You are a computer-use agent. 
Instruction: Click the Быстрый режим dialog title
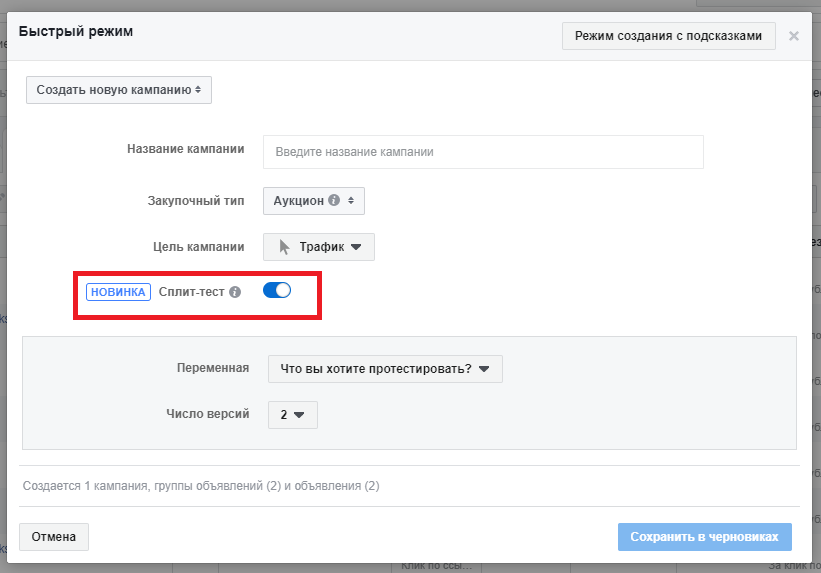(76, 31)
